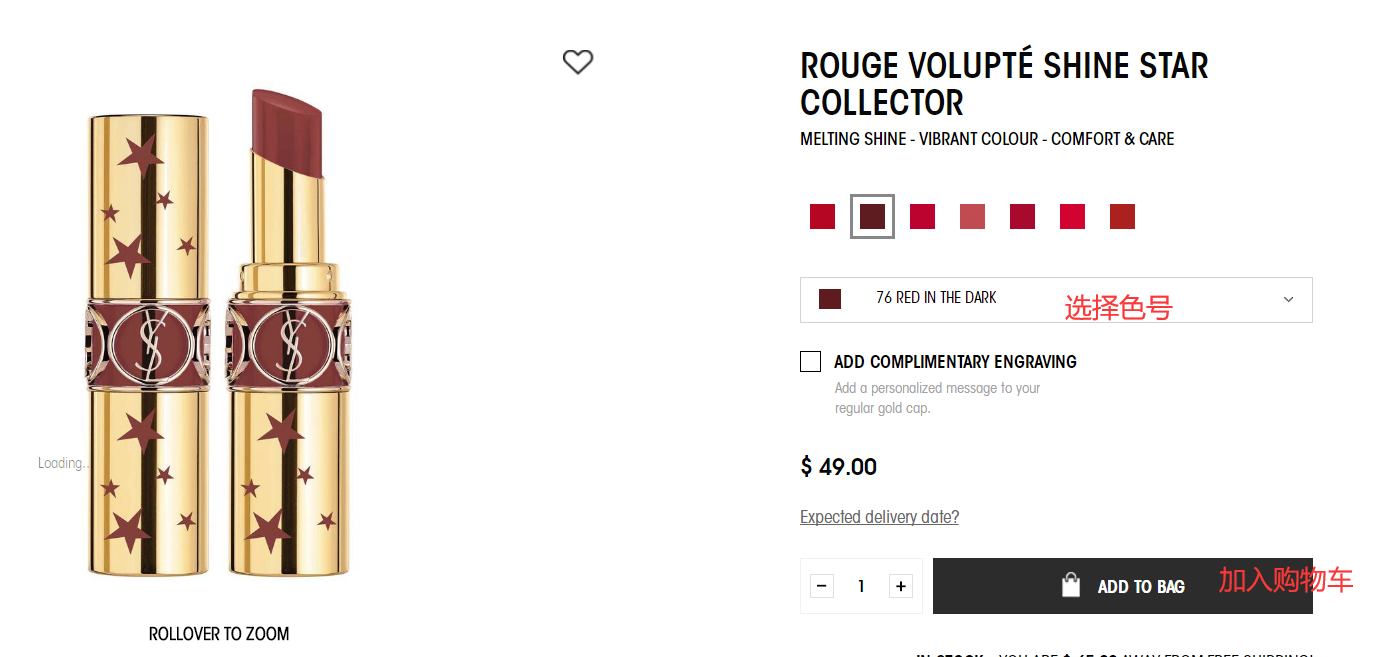Click the heart wishlist icon
The image size is (1387, 657).
[x=578, y=62]
